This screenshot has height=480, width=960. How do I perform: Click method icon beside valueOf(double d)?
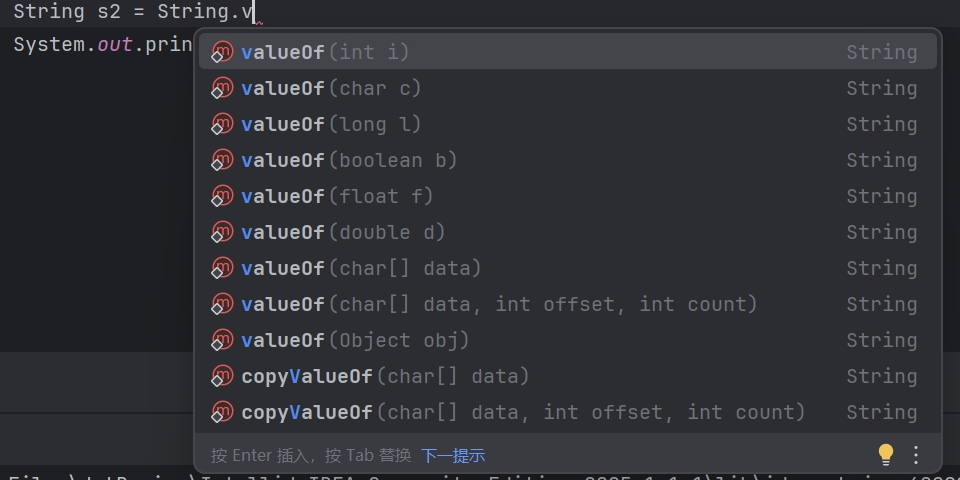pyautogui.click(x=222, y=232)
